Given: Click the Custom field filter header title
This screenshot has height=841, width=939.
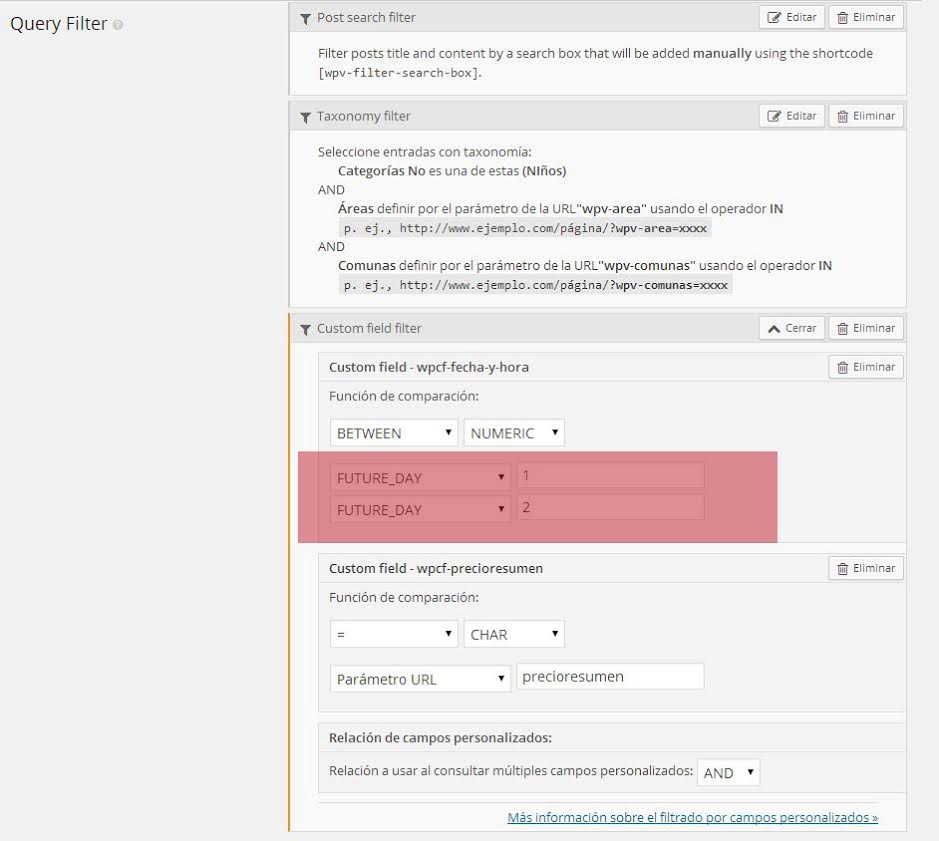Looking at the screenshot, I should click(x=369, y=328).
